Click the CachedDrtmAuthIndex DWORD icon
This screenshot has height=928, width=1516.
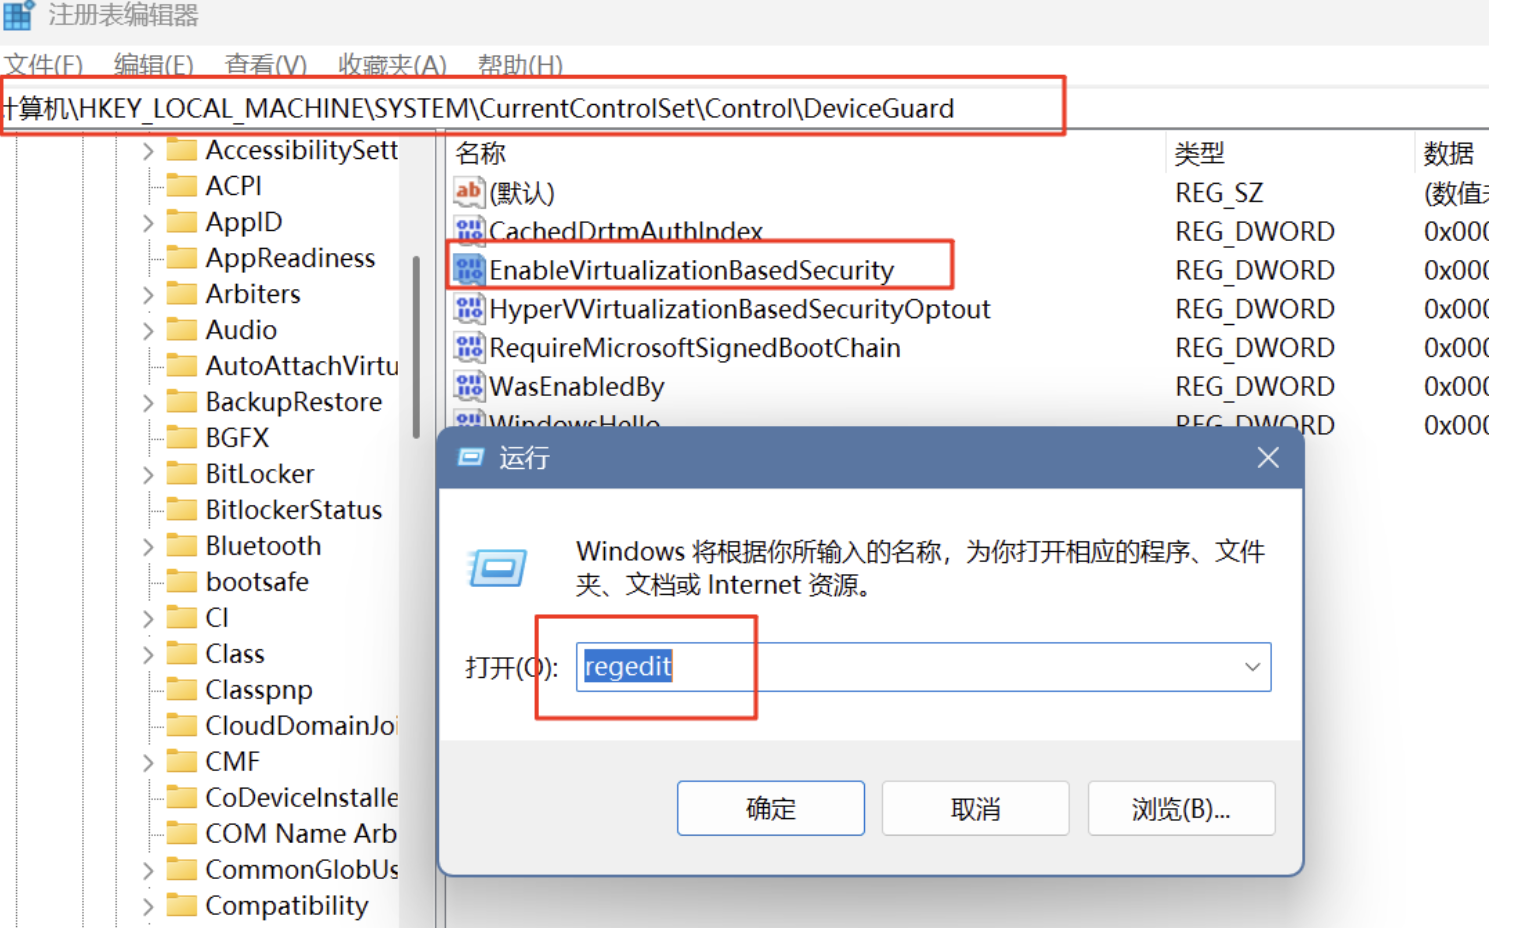point(468,230)
